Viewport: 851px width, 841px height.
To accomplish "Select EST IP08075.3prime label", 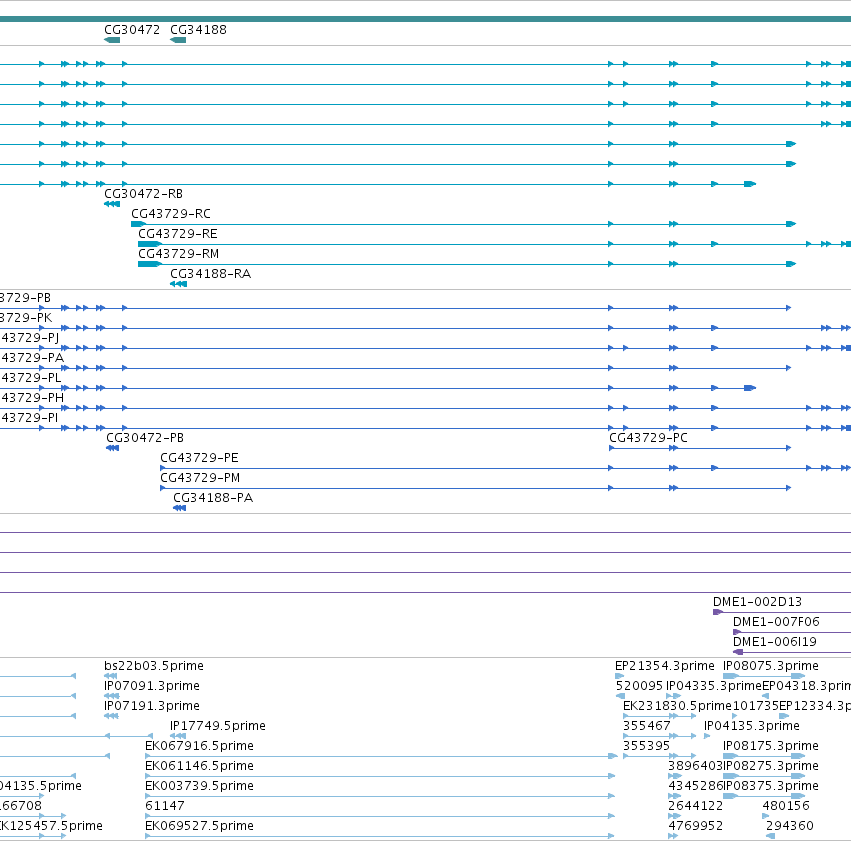I will click(770, 666).
